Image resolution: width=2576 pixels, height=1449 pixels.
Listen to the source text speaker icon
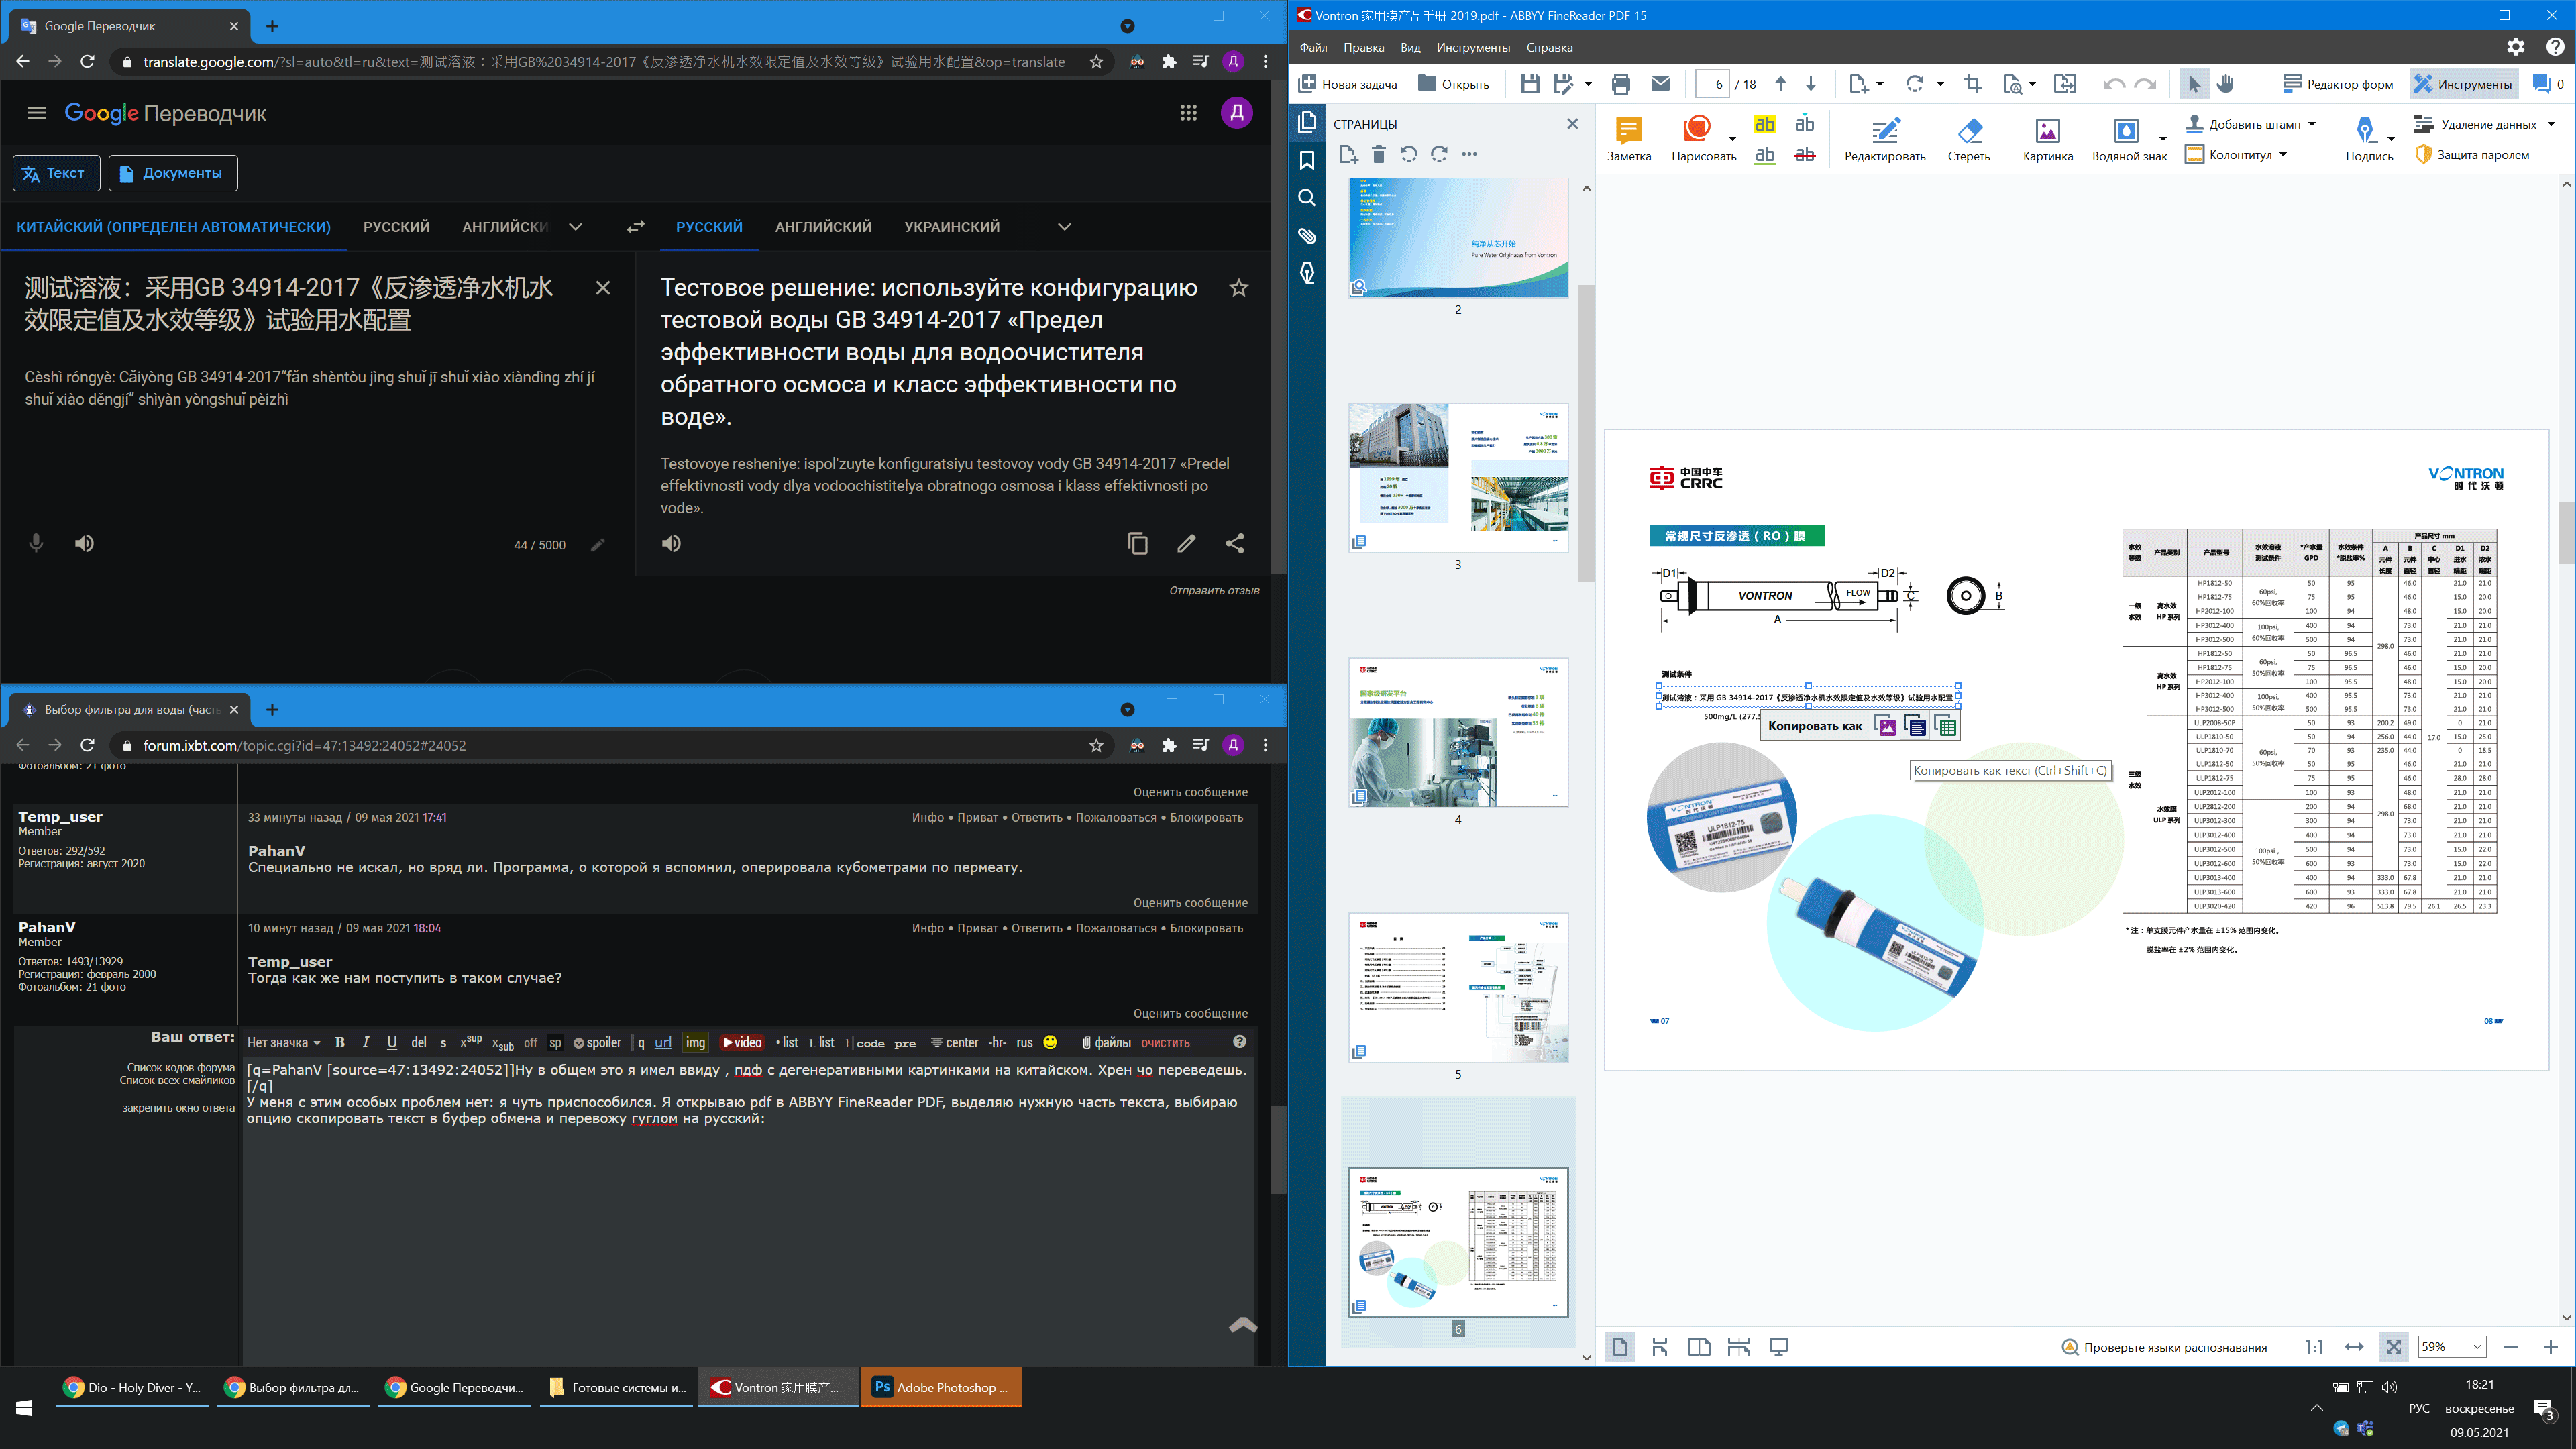pos(85,543)
